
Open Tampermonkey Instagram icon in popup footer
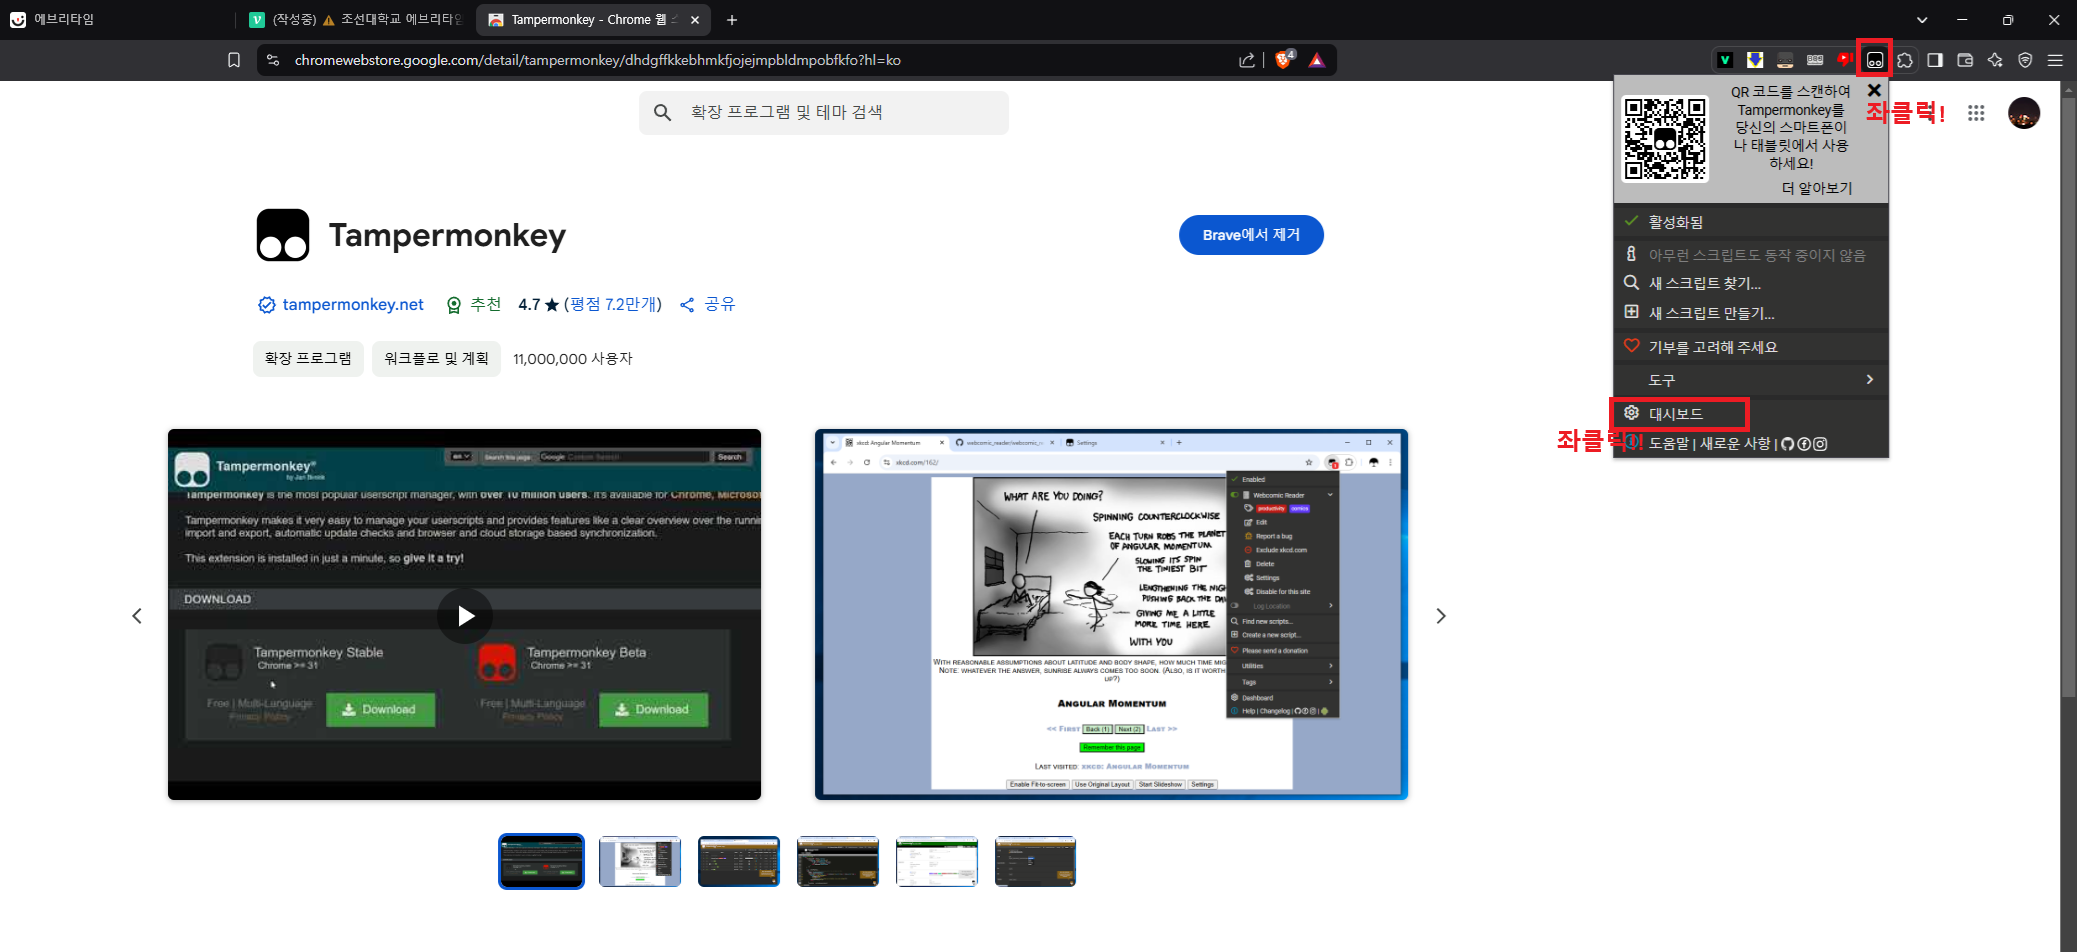click(1820, 444)
